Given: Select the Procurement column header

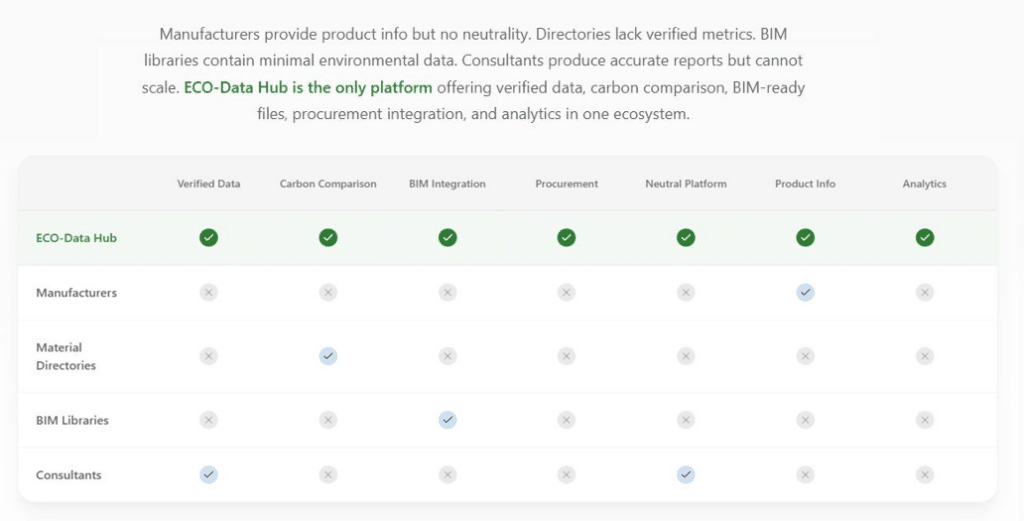Looking at the screenshot, I should 566,184.
